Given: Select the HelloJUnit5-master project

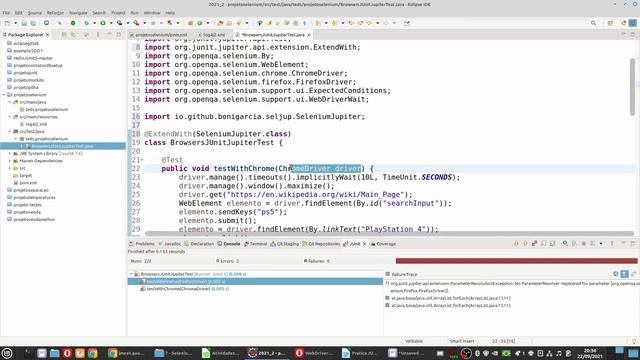Looking at the screenshot, I should click(x=33, y=58).
